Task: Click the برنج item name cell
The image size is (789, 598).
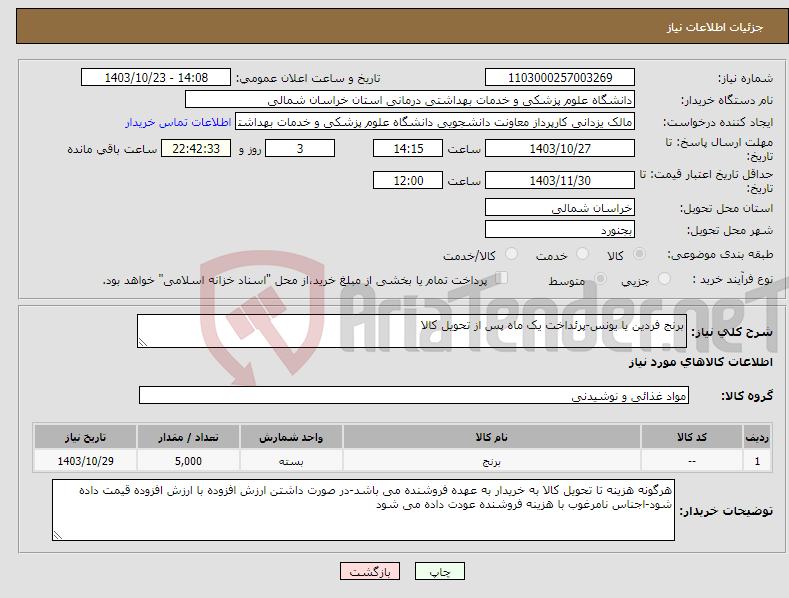Action: tap(492, 461)
